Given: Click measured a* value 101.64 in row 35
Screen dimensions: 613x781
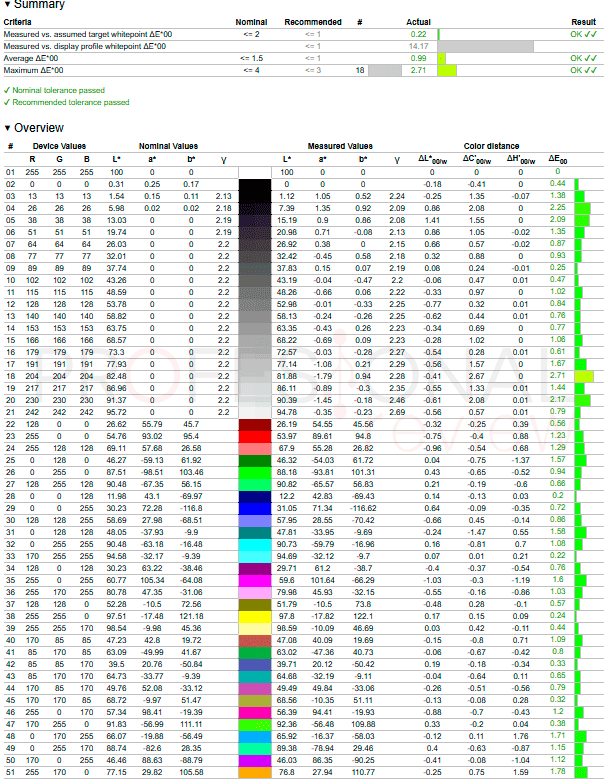Looking at the screenshot, I should coord(323,580).
